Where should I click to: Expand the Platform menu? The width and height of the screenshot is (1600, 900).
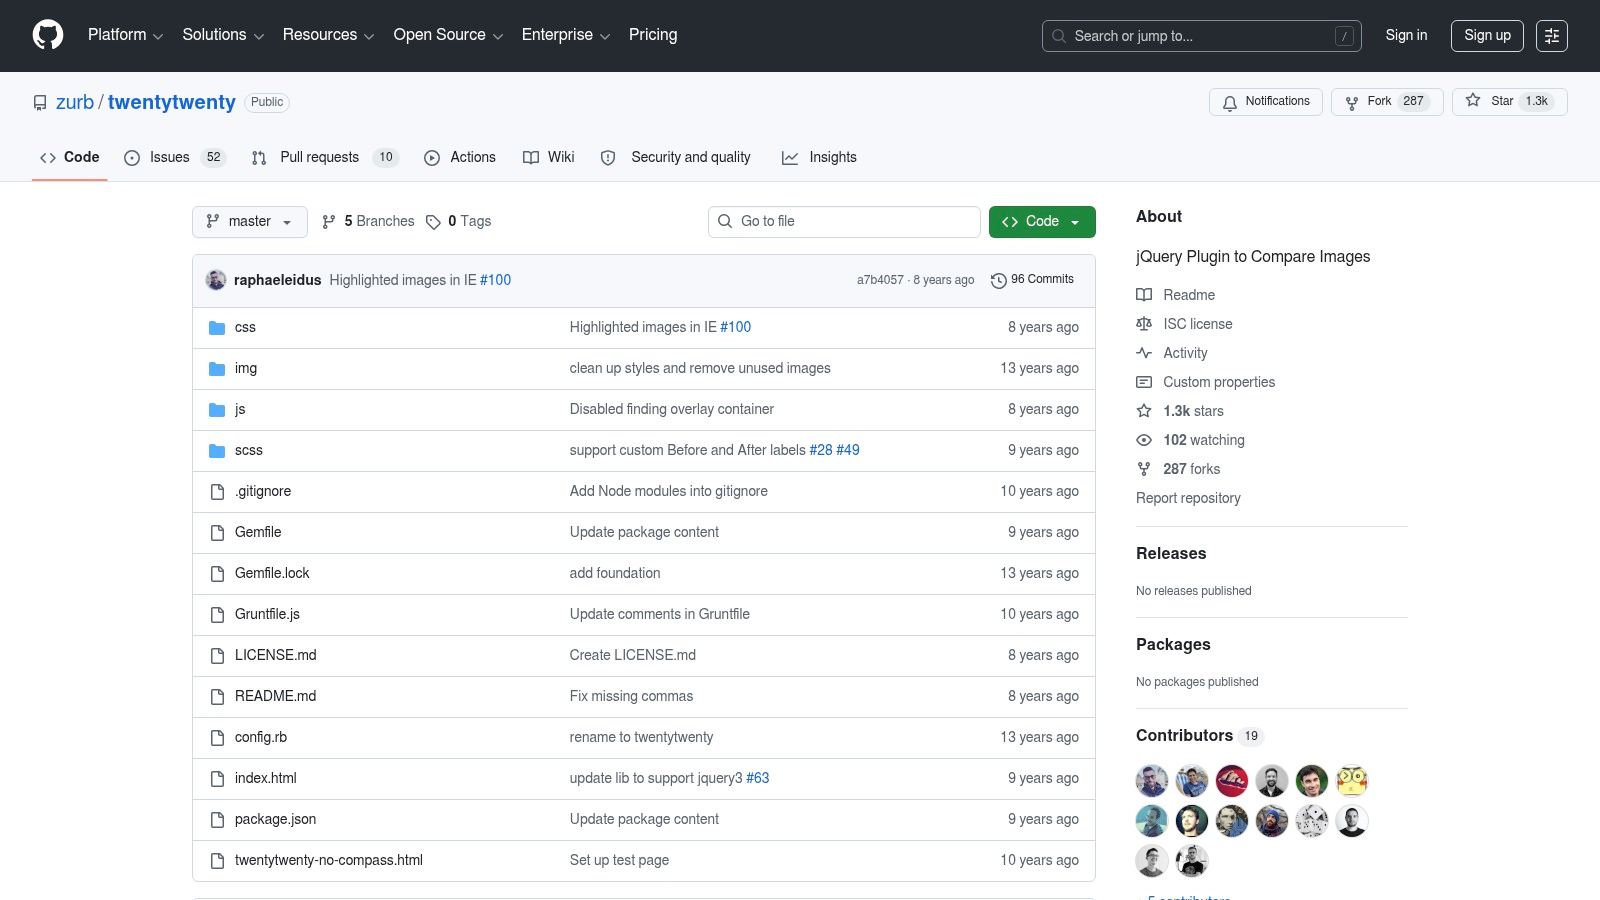(x=125, y=35)
